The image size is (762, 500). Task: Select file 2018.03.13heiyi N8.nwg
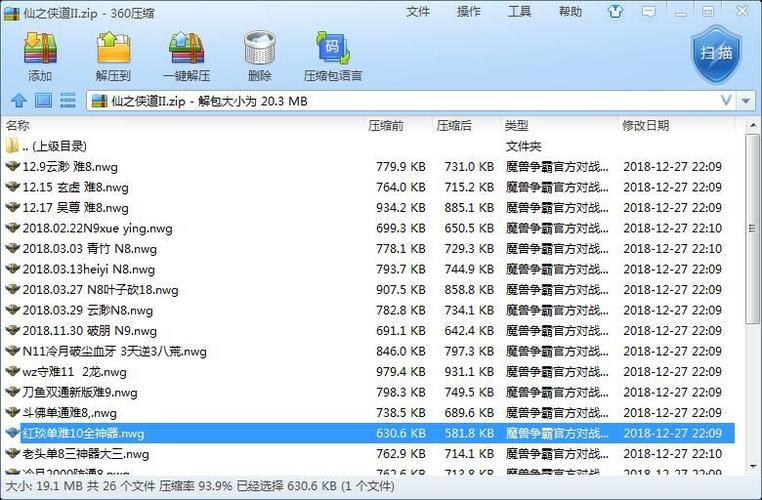click(369, 269)
